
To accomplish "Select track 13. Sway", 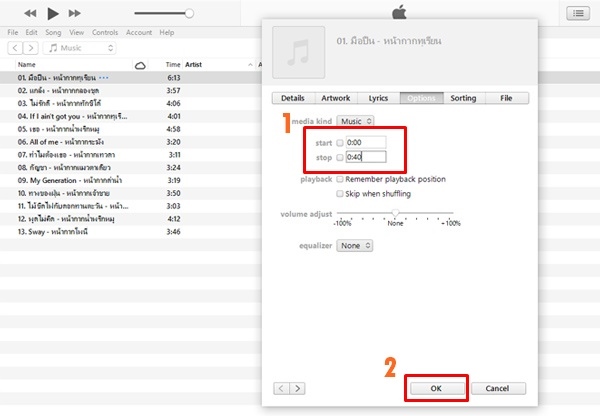I will click(x=53, y=232).
